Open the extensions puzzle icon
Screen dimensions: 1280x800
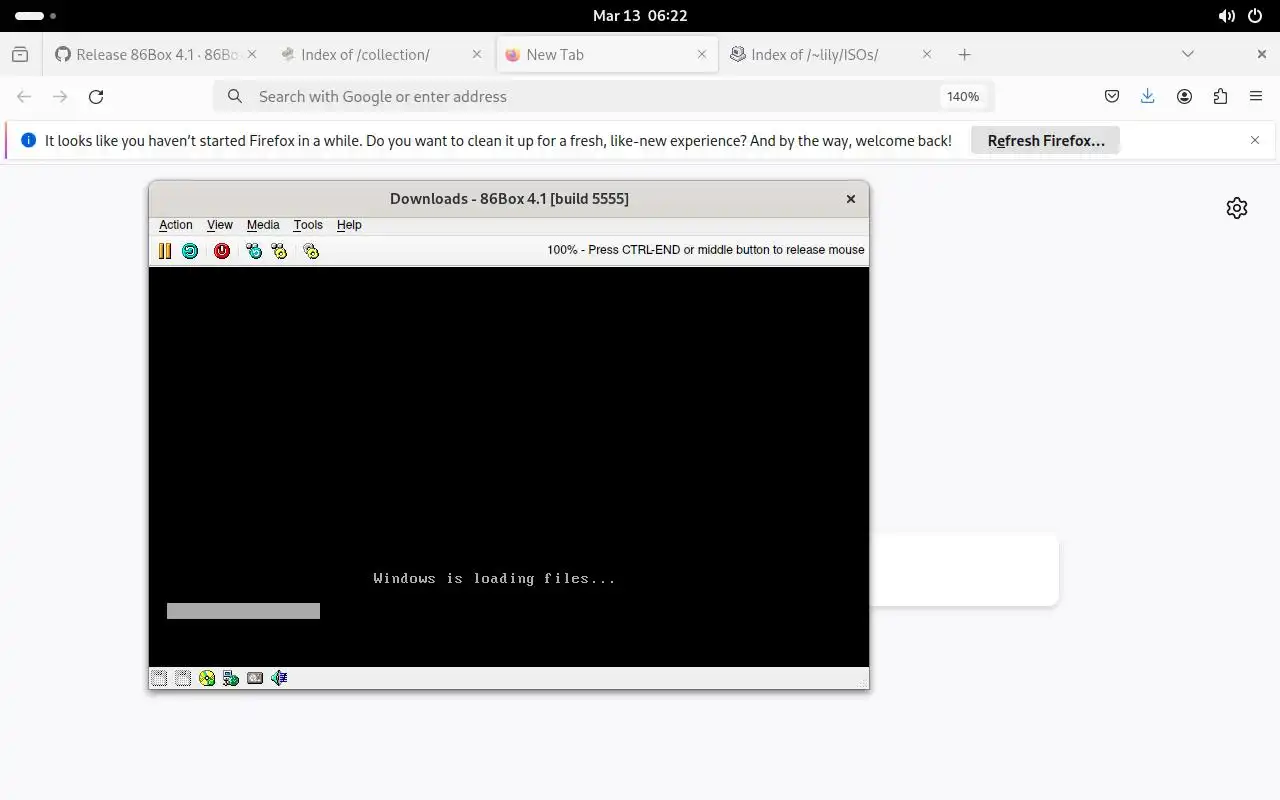(1220, 97)
